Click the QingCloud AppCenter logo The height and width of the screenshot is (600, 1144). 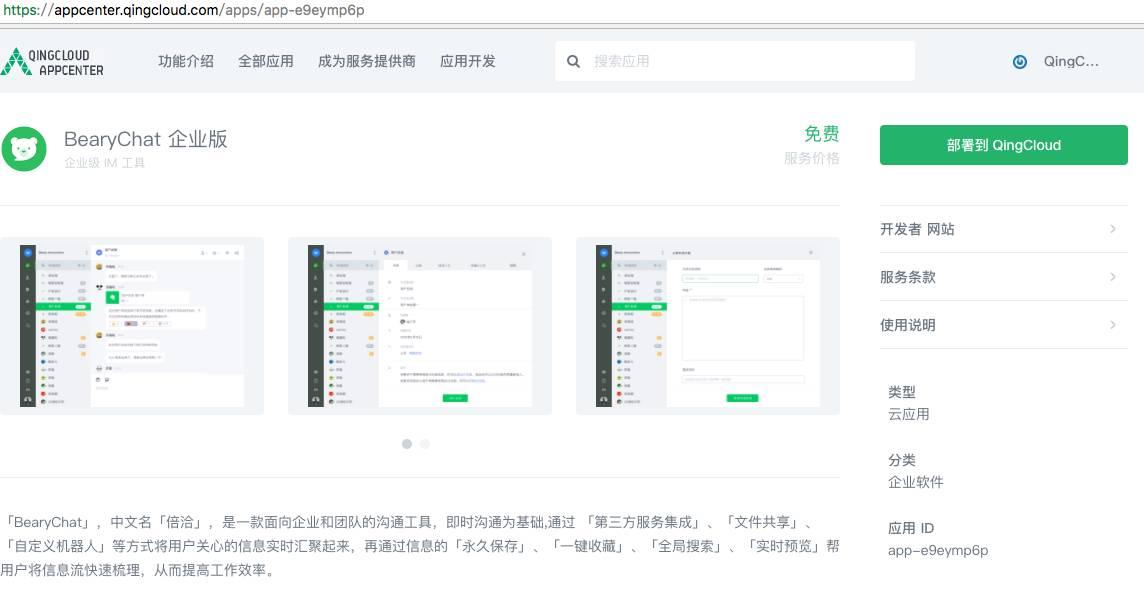(53, 62)
